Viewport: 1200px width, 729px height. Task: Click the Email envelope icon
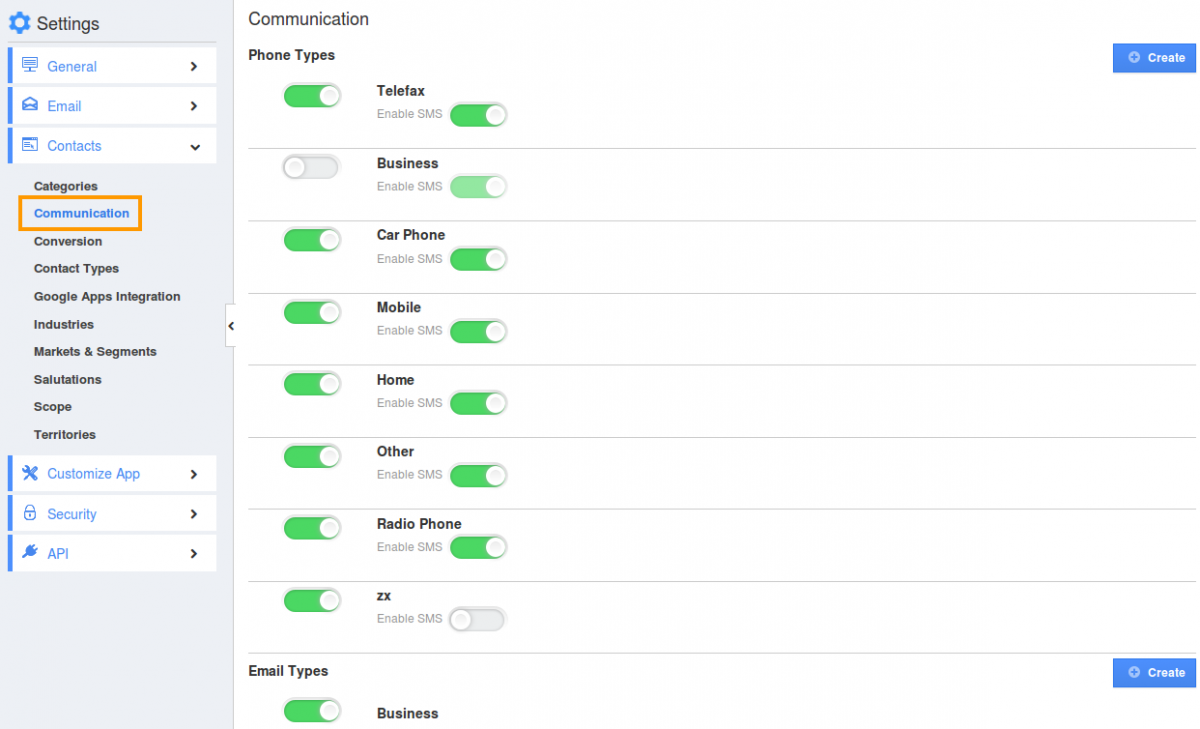30,105
